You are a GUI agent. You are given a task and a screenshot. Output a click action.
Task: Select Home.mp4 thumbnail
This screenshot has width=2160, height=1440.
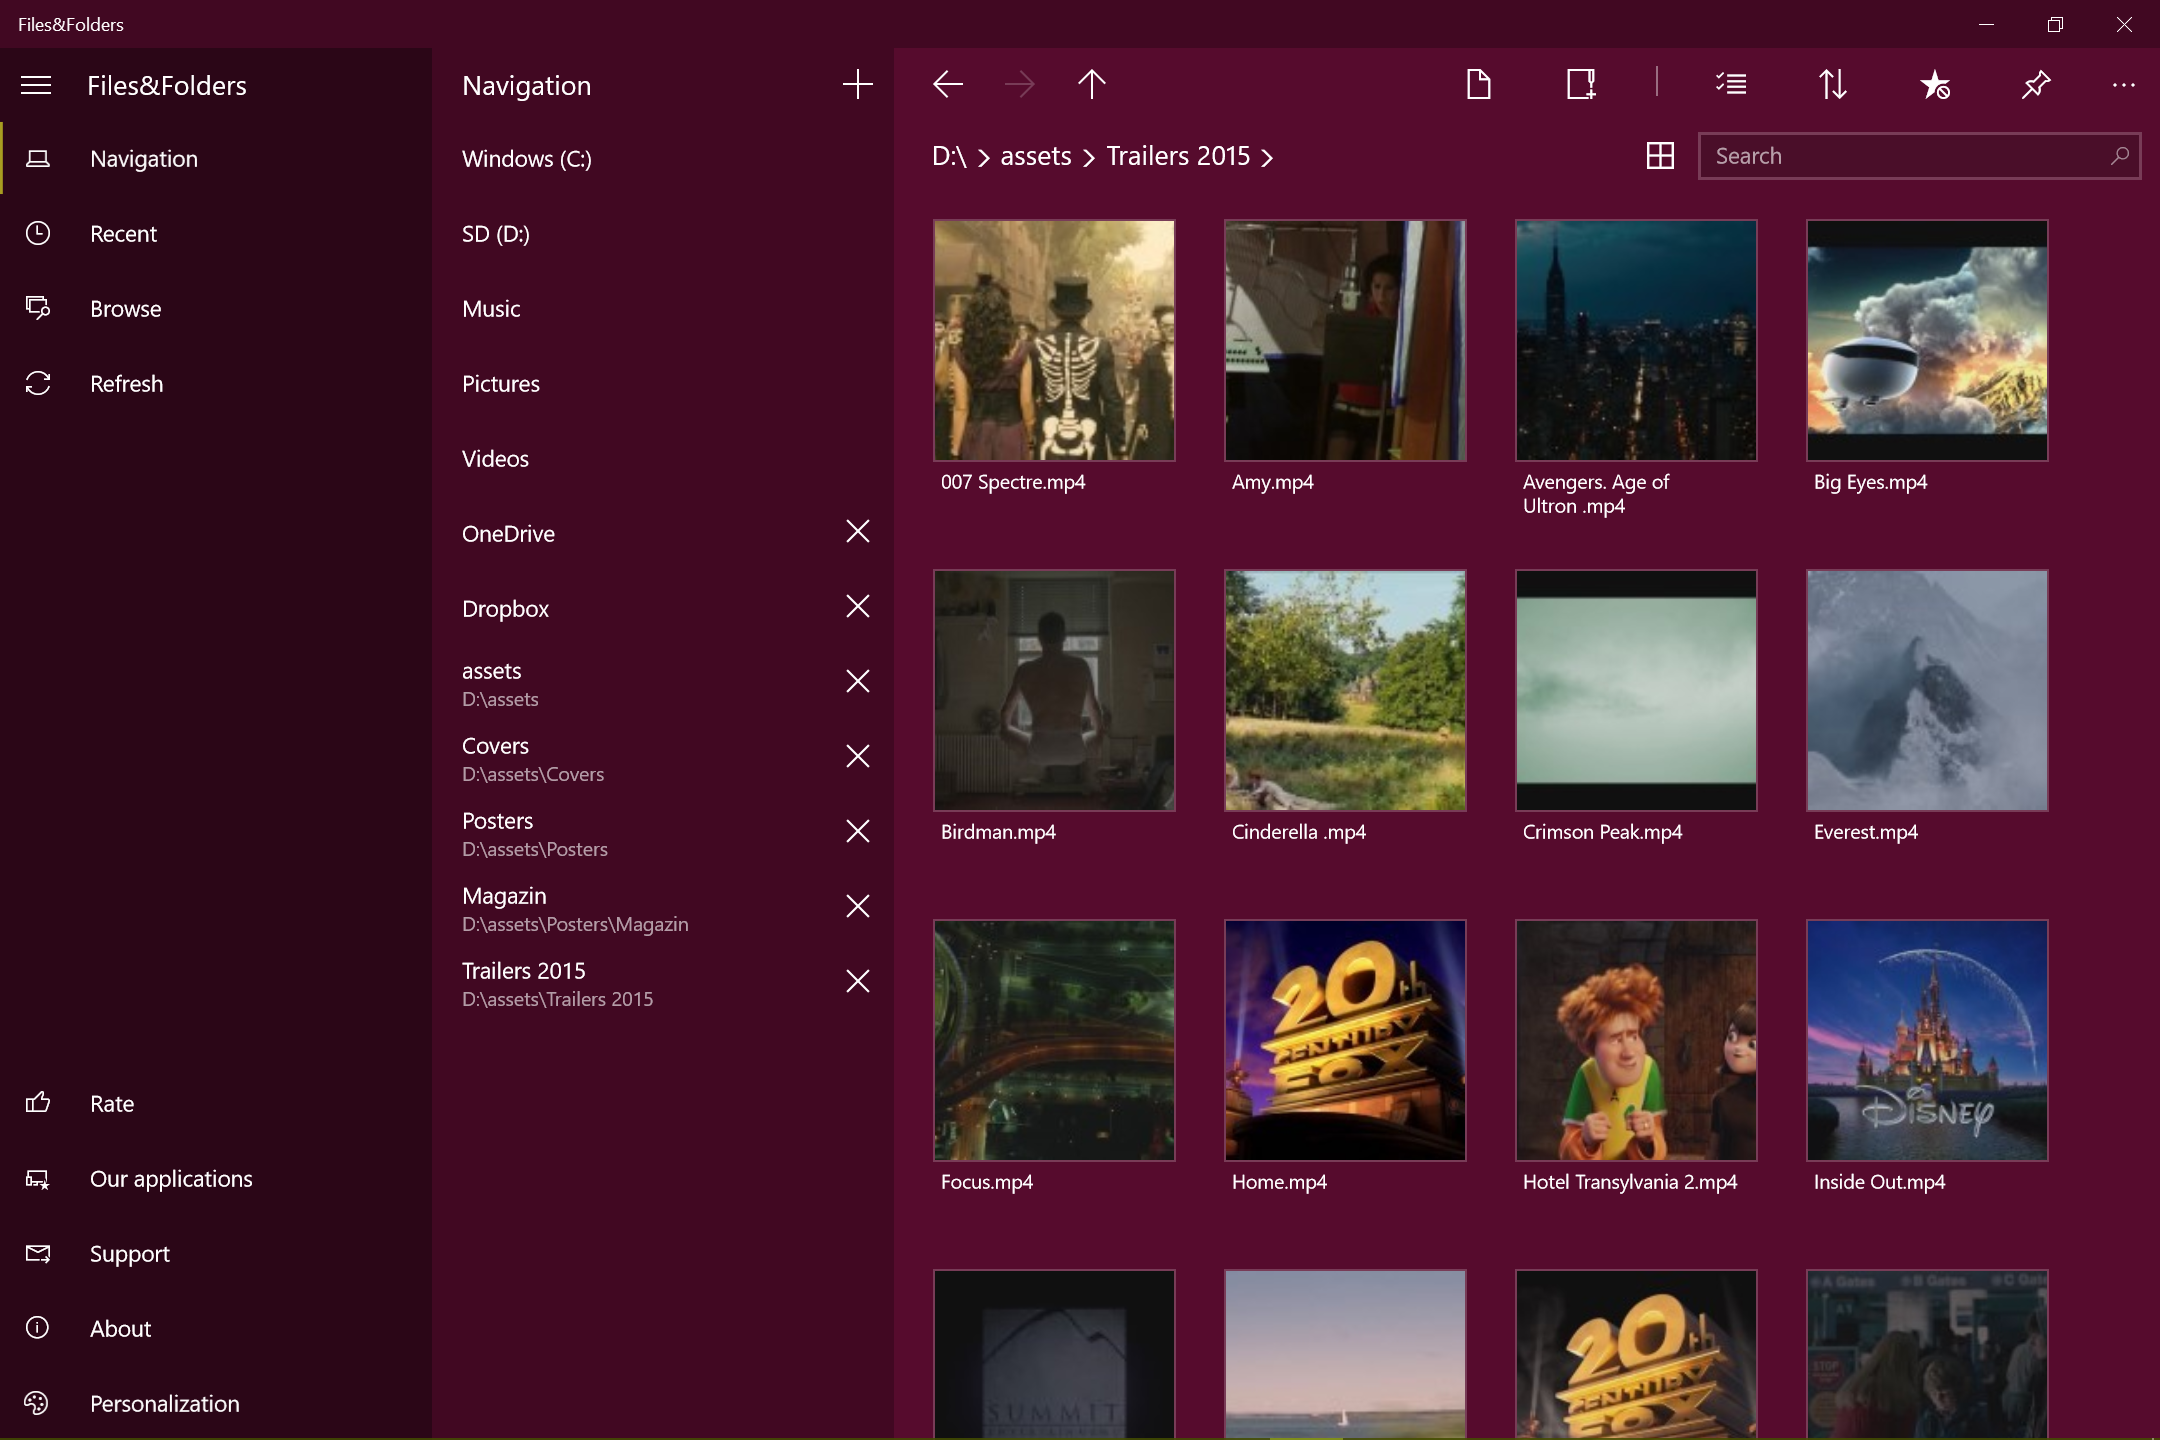pos(1345,1040)
